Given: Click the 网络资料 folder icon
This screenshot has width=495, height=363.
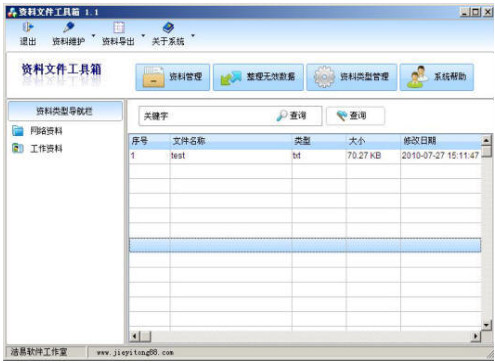Looking at the screenshot, I should point(18,131).
